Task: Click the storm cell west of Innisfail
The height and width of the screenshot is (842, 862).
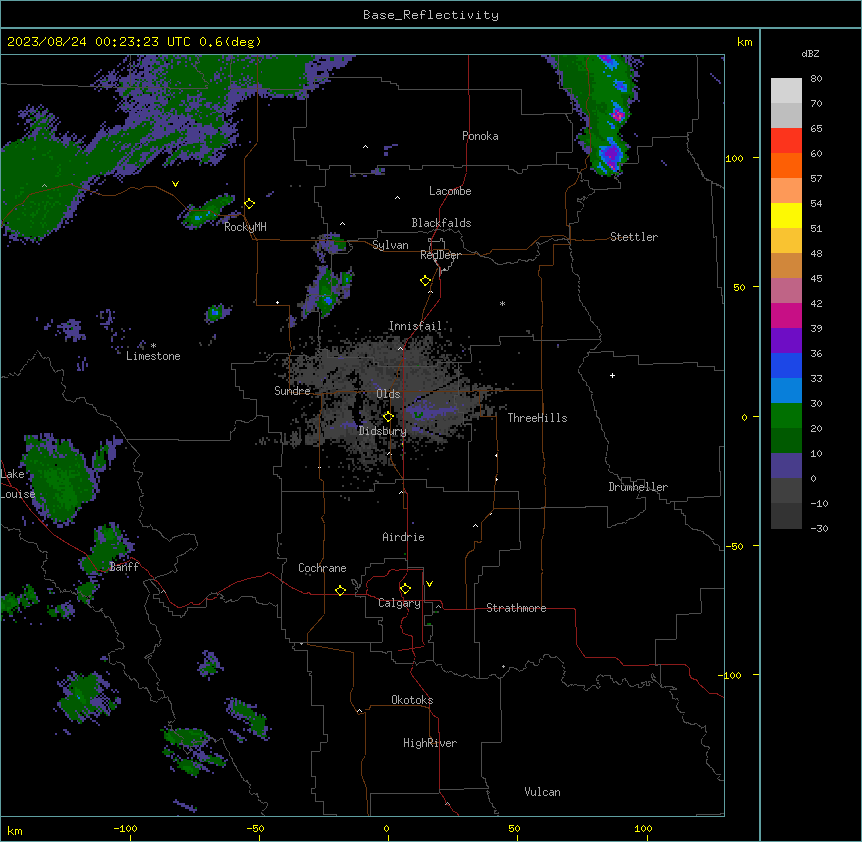Action: tap(328, 290)
